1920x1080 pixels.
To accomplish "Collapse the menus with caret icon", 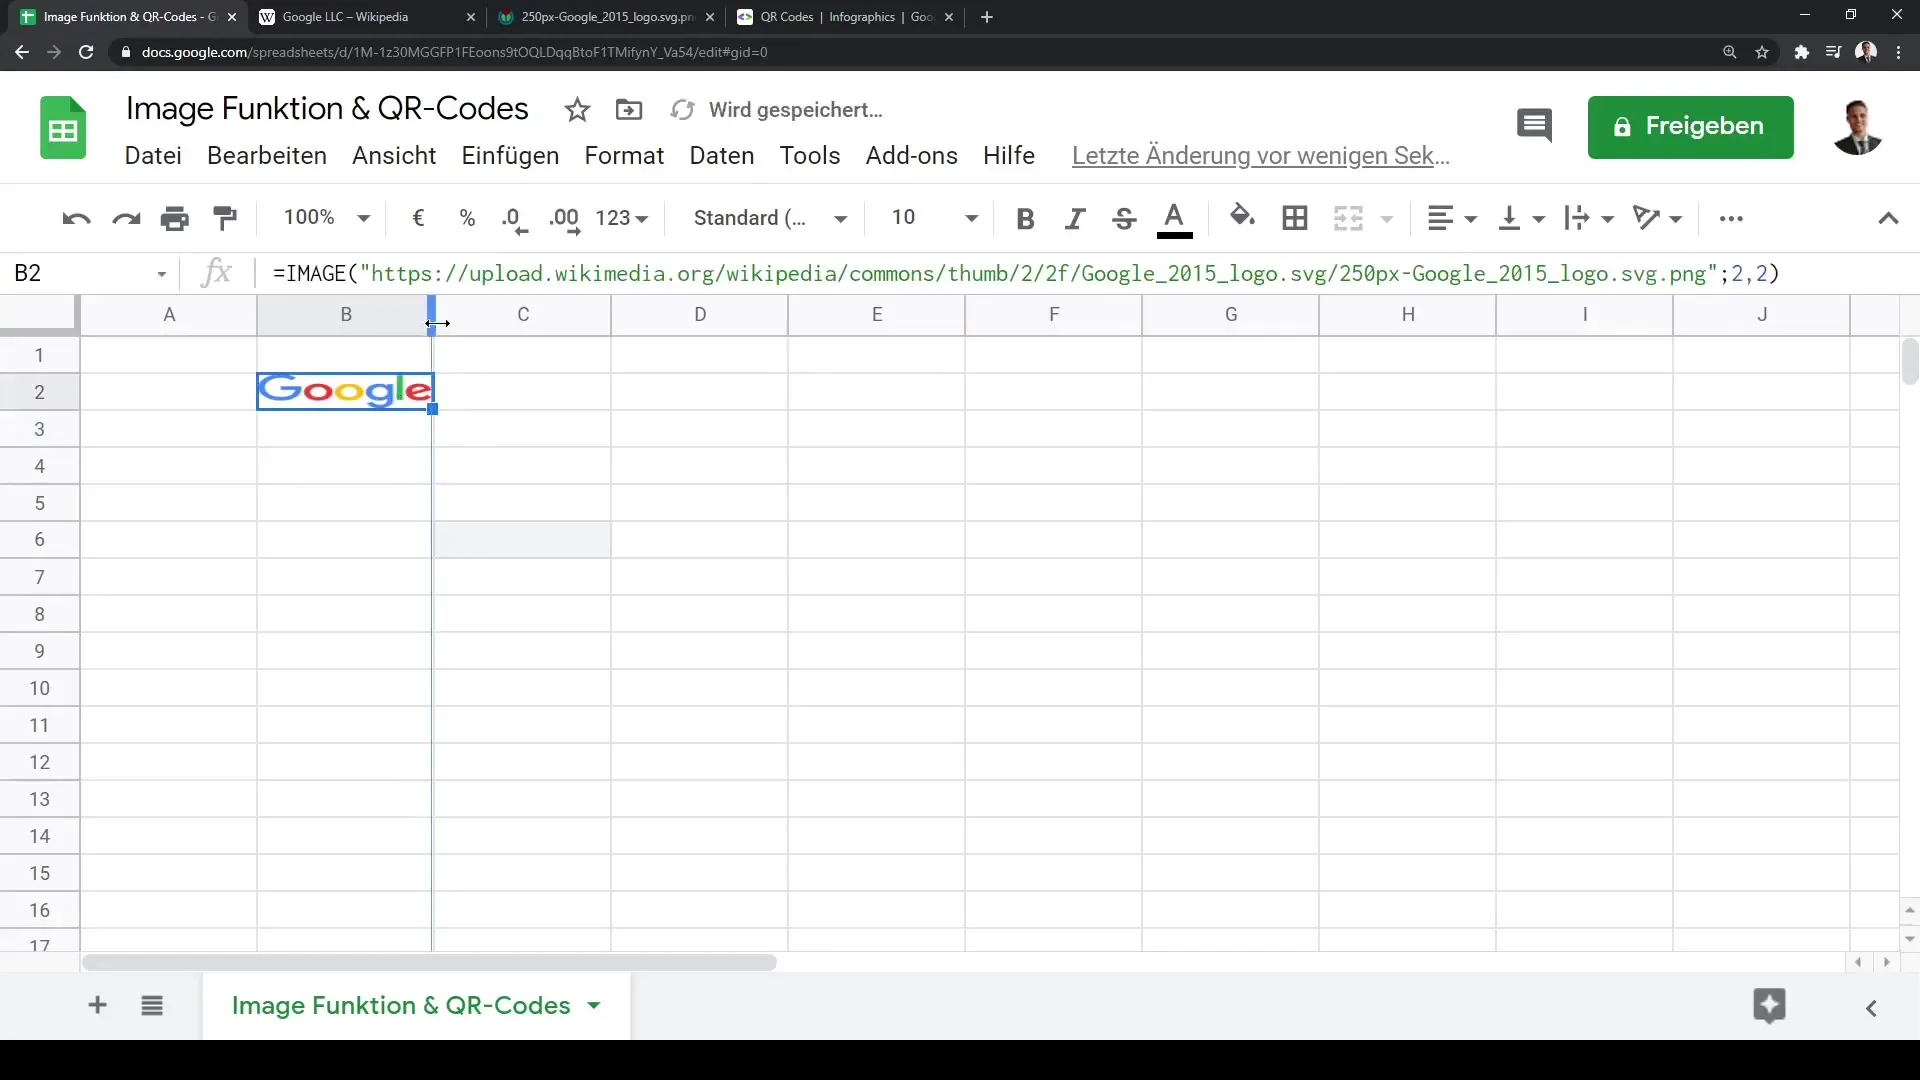I will [x=1888, y=218].
